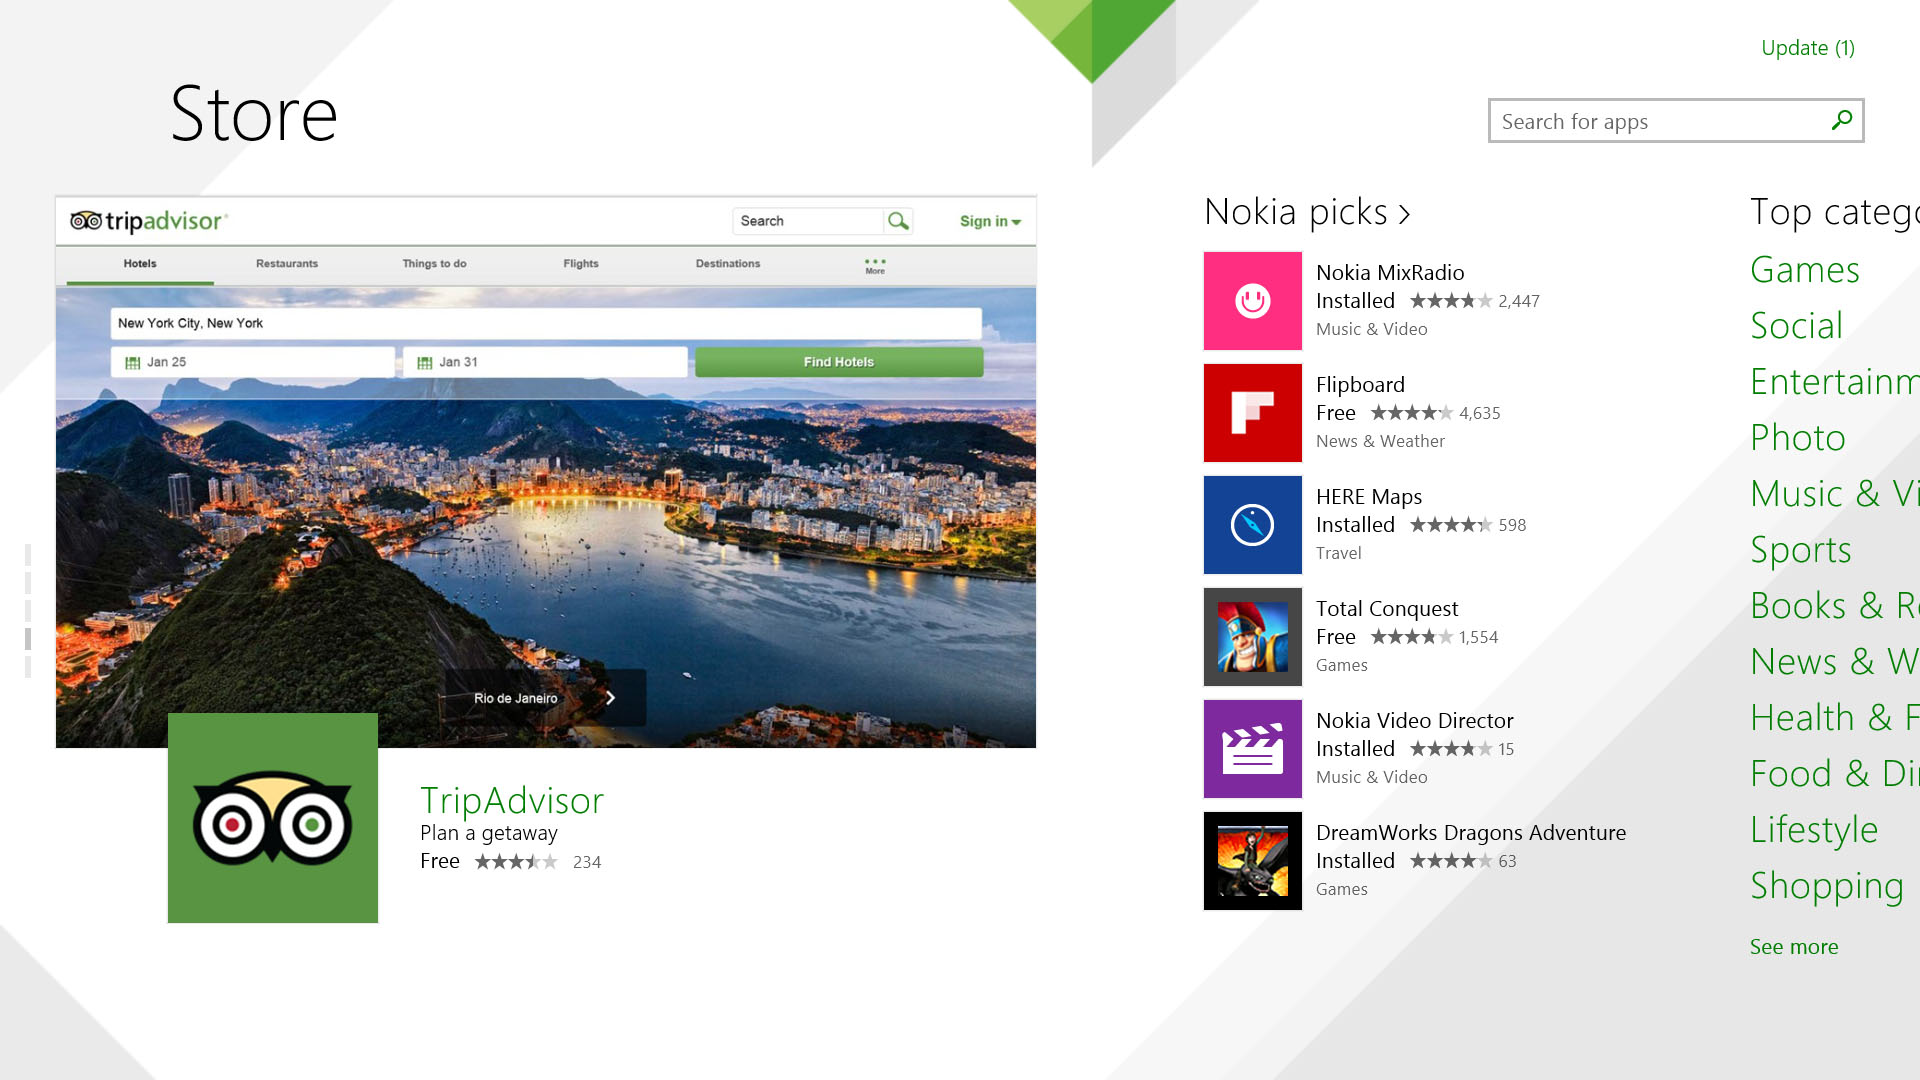Click the green magnifier in the TripAdvisor banner
Screen dimensions: 1920x1080
tap(898, 221)
